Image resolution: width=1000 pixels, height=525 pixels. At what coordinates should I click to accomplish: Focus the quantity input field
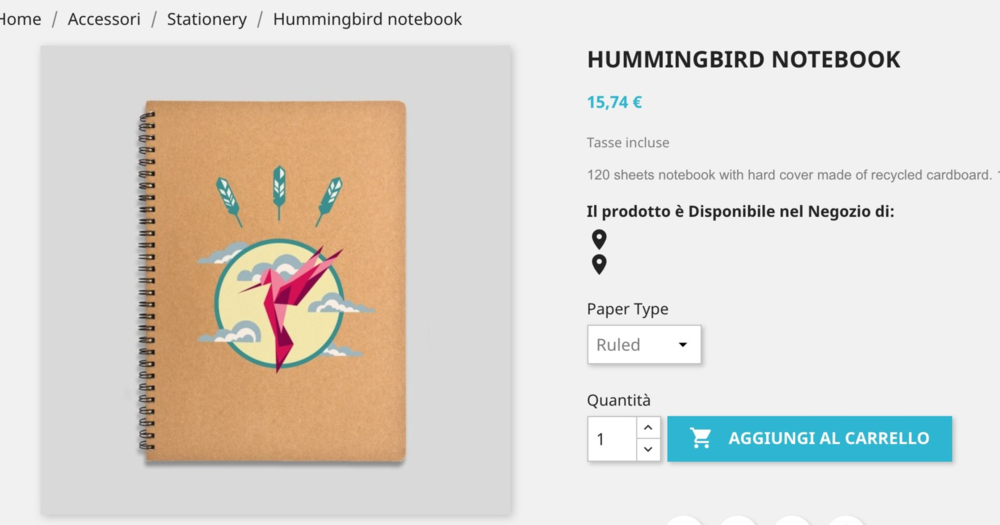pos(612,439)
